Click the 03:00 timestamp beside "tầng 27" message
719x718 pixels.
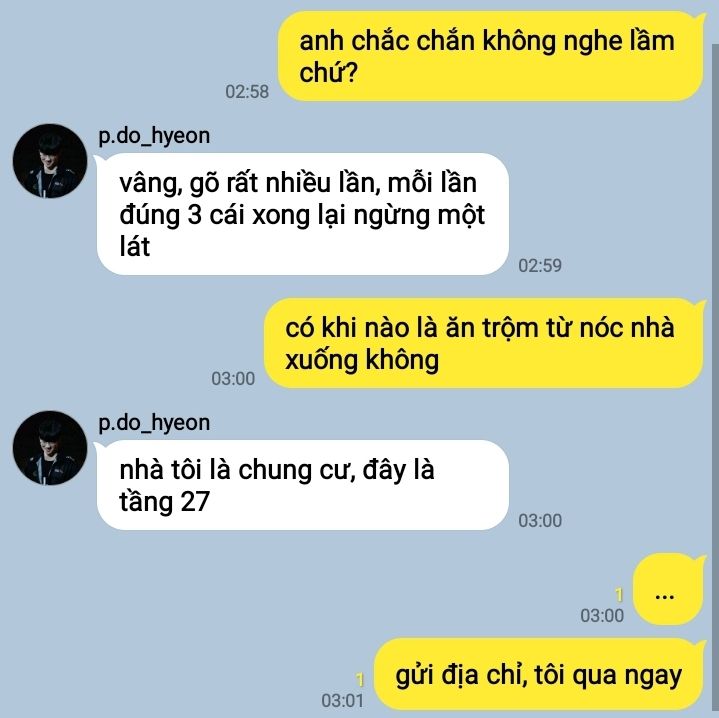point(540,521)
